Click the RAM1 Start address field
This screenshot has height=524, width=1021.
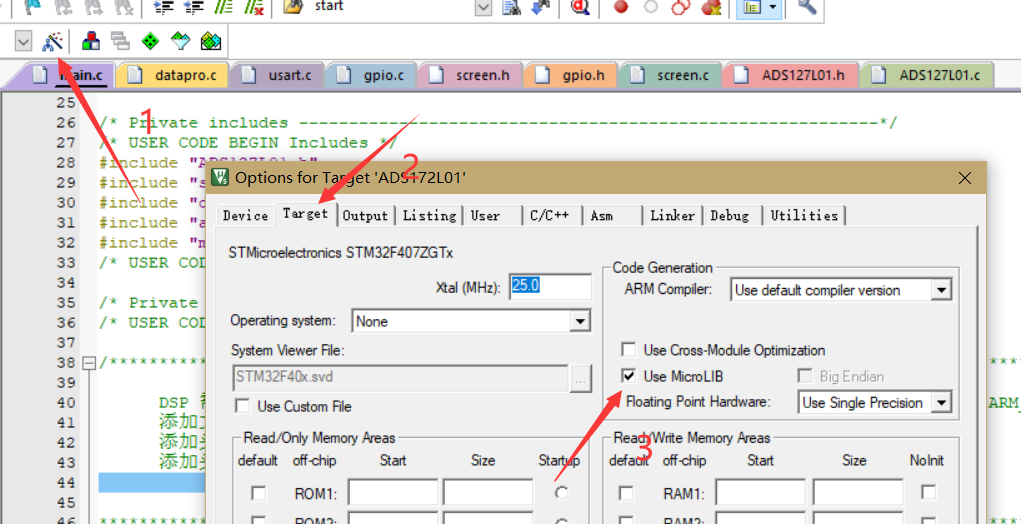coord(761,493)
